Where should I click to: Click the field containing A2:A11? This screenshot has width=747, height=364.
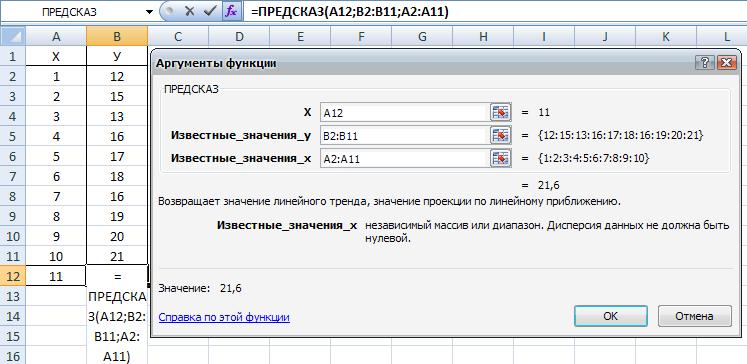pos(405,158)
